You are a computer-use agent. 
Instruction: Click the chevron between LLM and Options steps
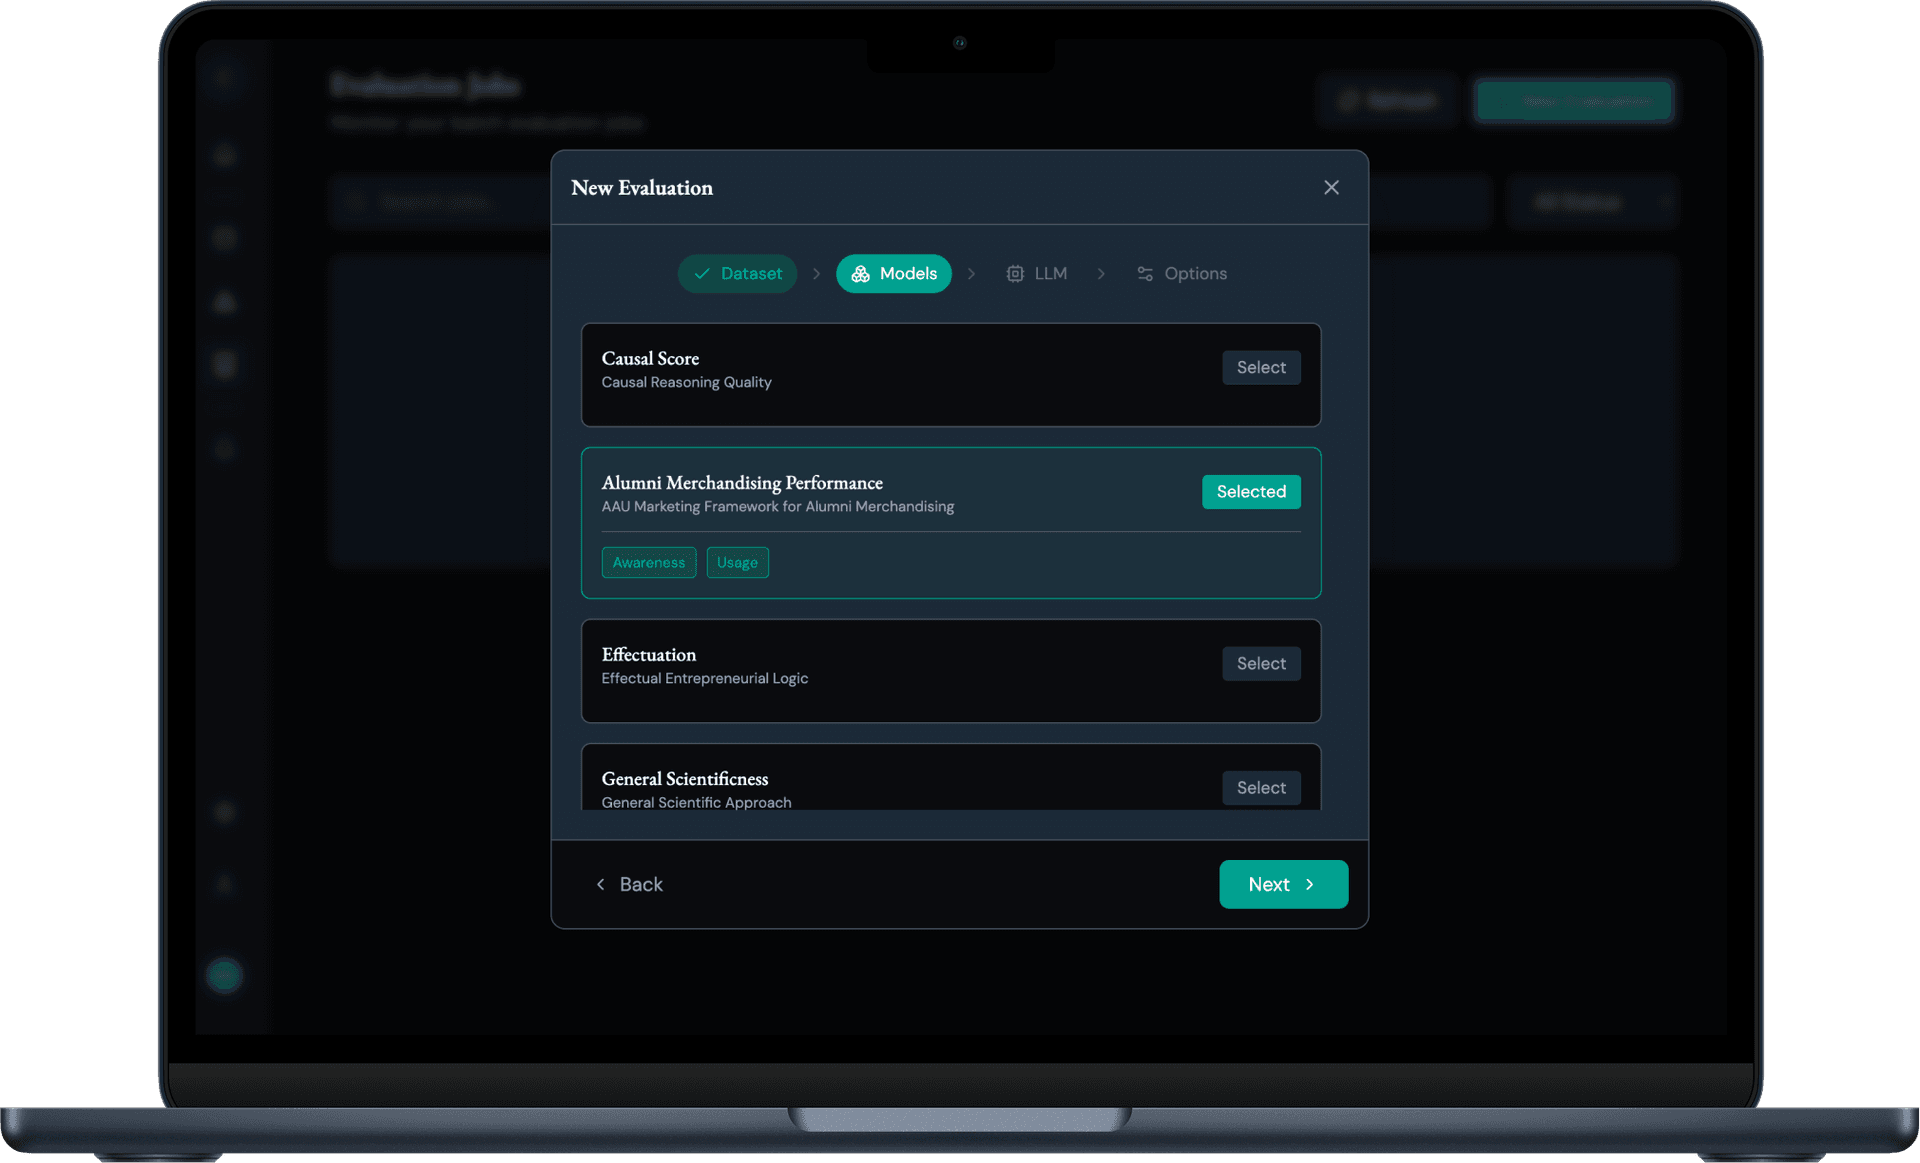coord(1101,273)
